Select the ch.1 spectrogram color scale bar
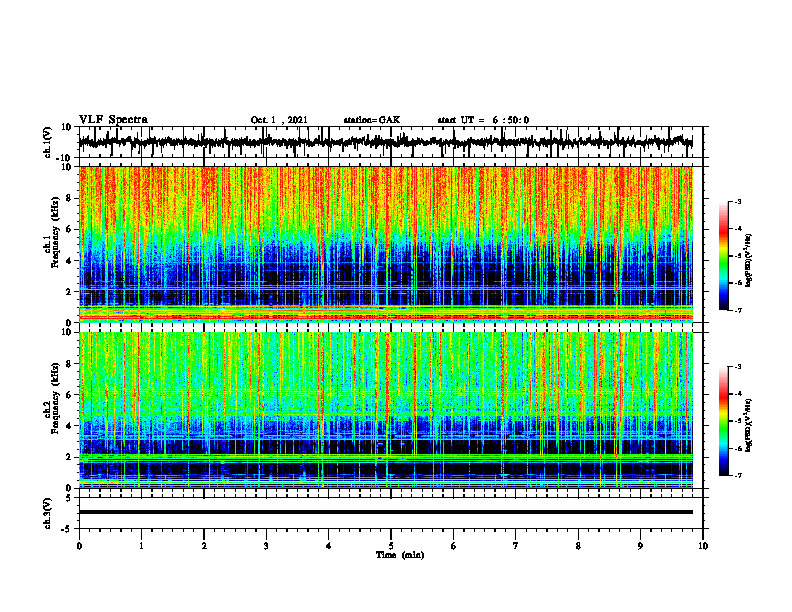 [723, 256]
